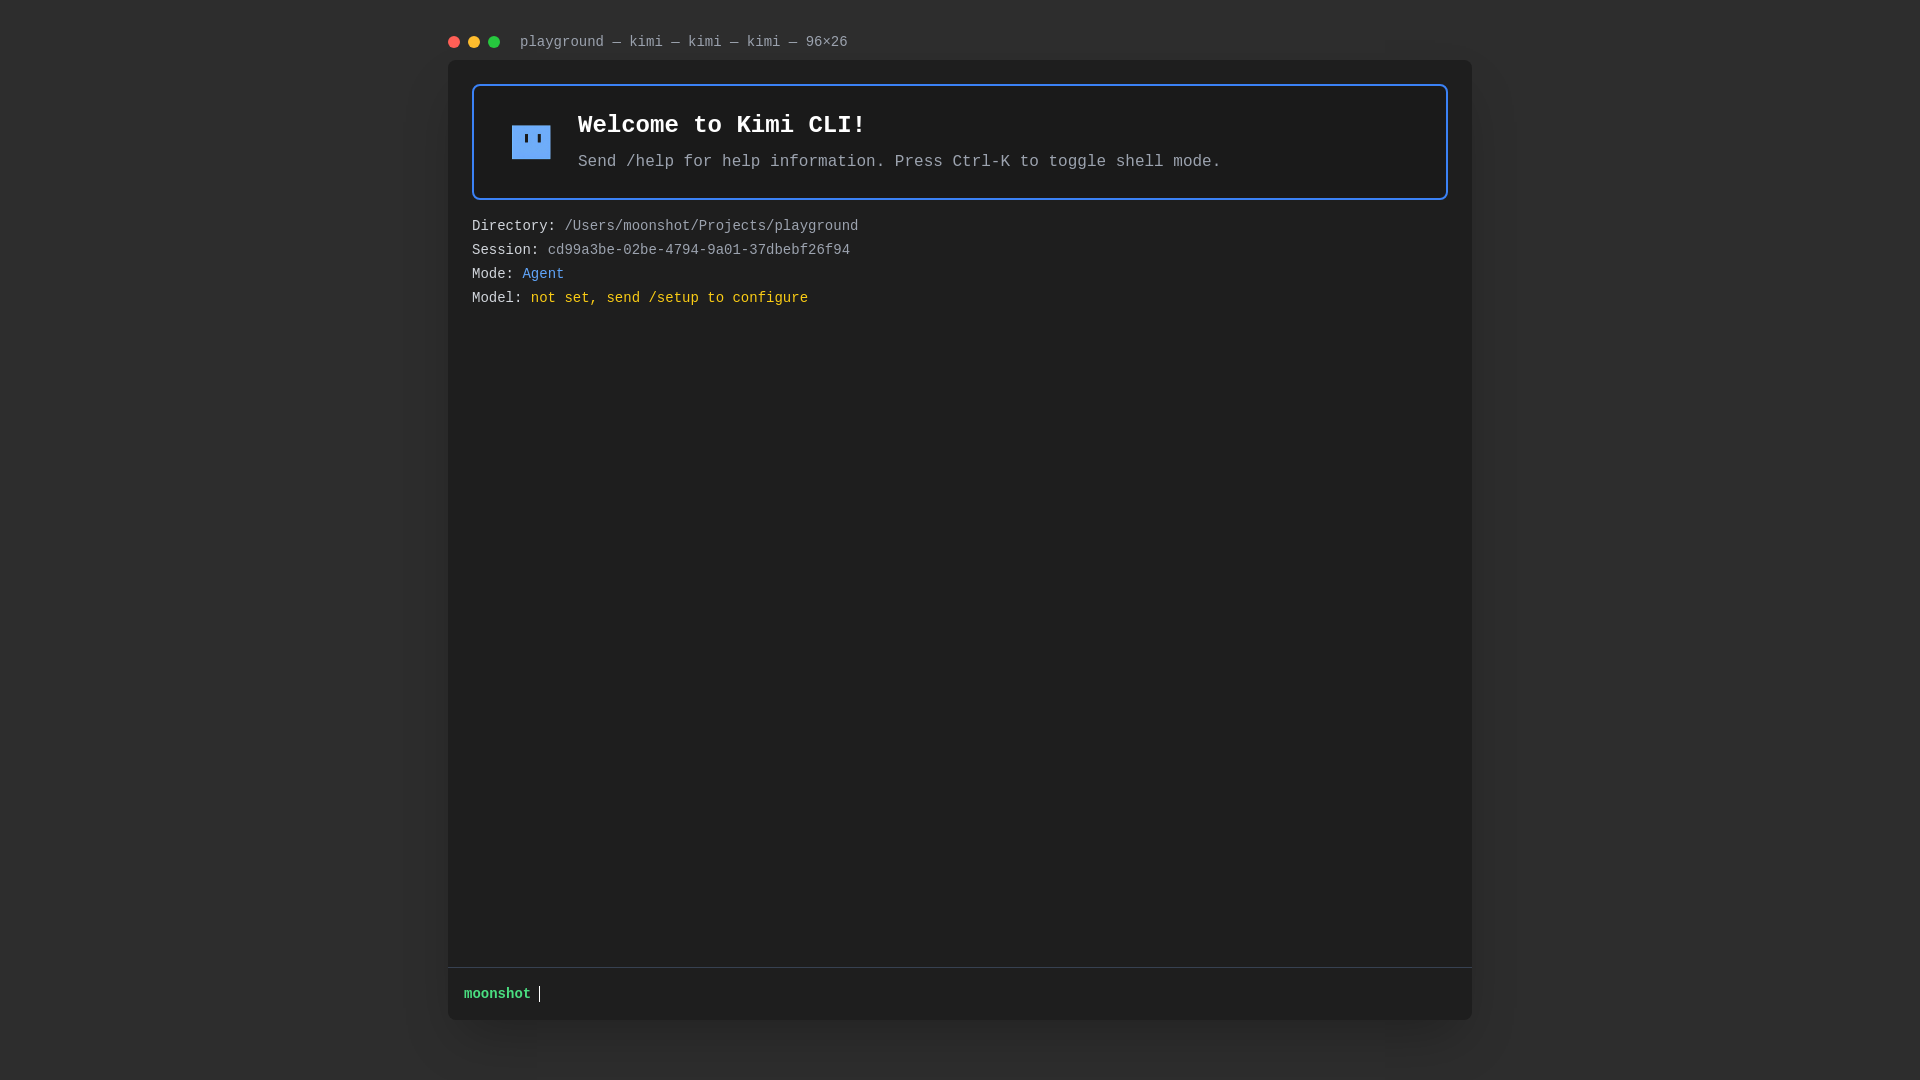Click 'not set, send /setup to configure'

(669, 298)
